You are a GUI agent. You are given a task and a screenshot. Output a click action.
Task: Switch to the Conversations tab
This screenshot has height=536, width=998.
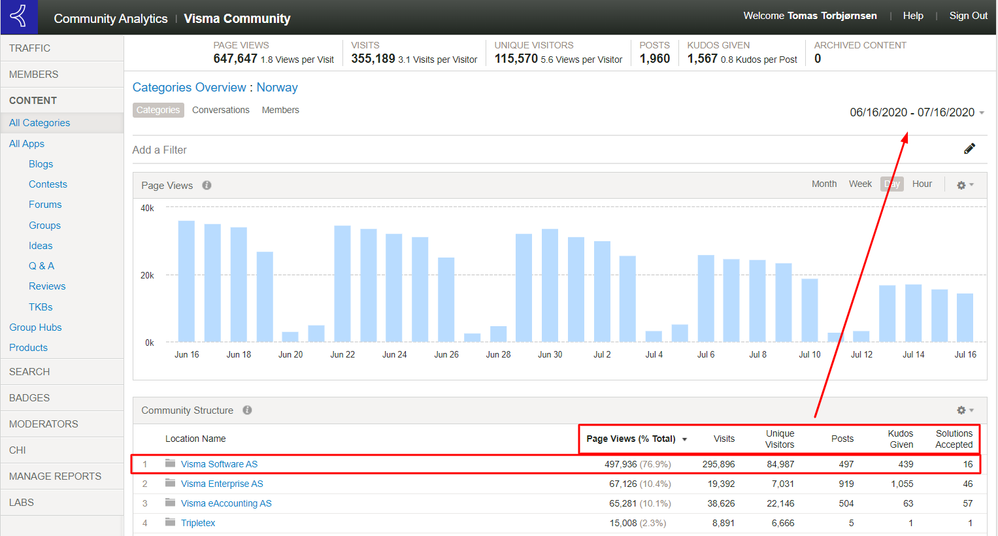point(221,110)
